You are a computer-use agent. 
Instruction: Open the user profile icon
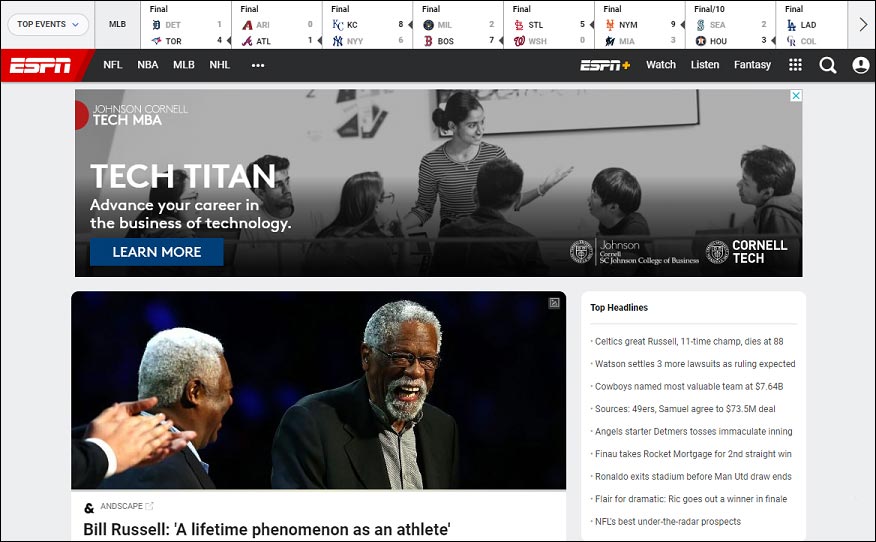click(860, 65)
